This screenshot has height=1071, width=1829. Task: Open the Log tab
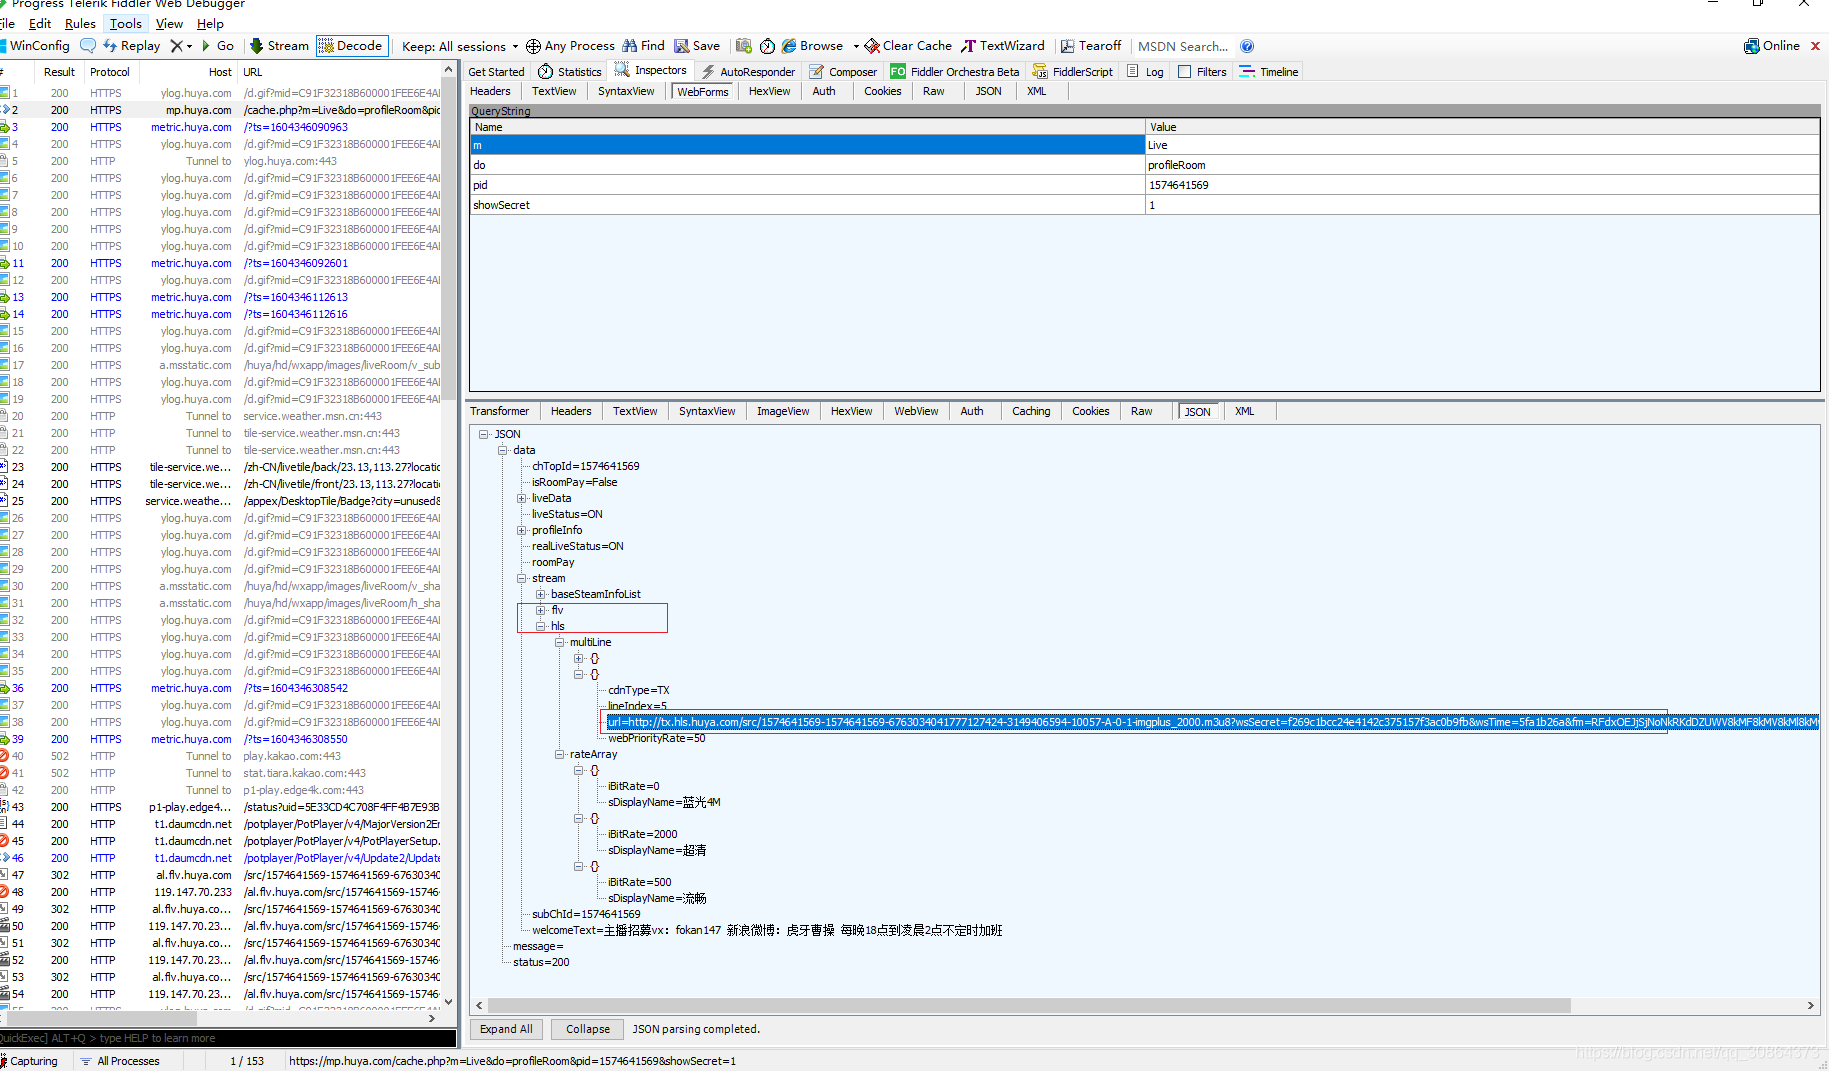[x=1145, y=72]
